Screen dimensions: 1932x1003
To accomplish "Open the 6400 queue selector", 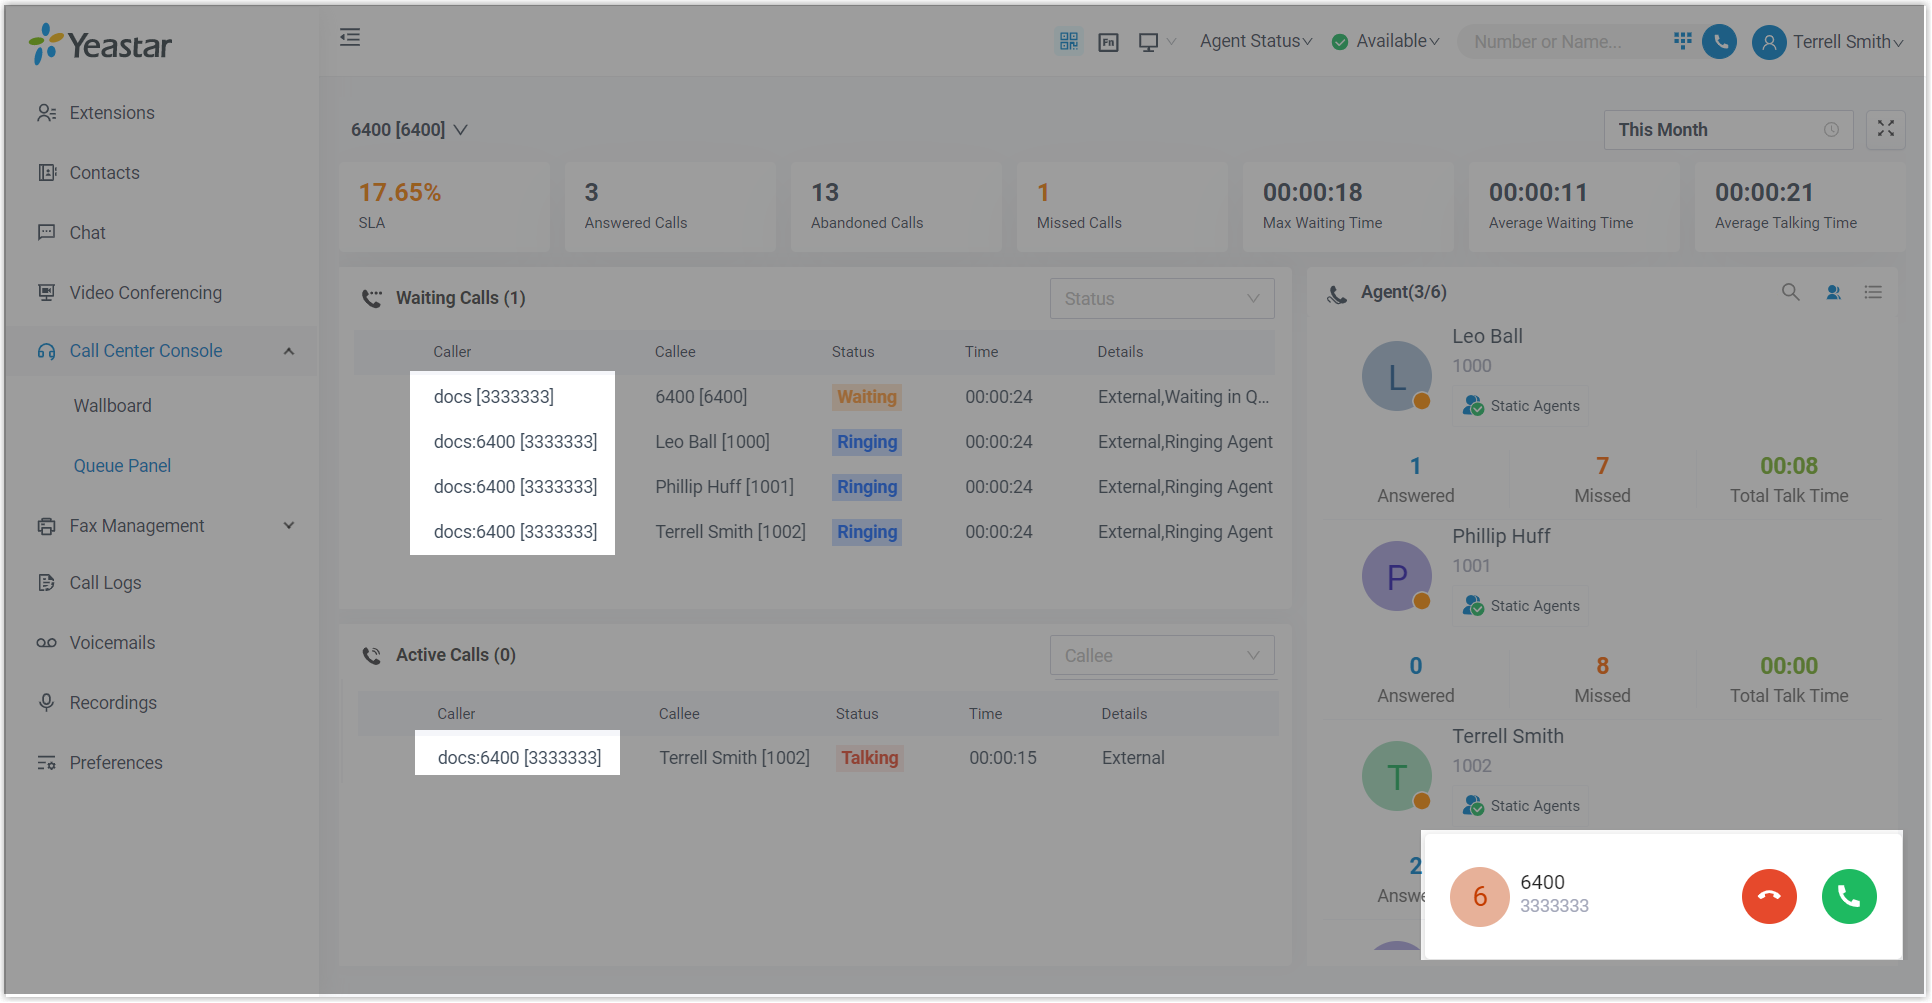I will pos(409,130).
